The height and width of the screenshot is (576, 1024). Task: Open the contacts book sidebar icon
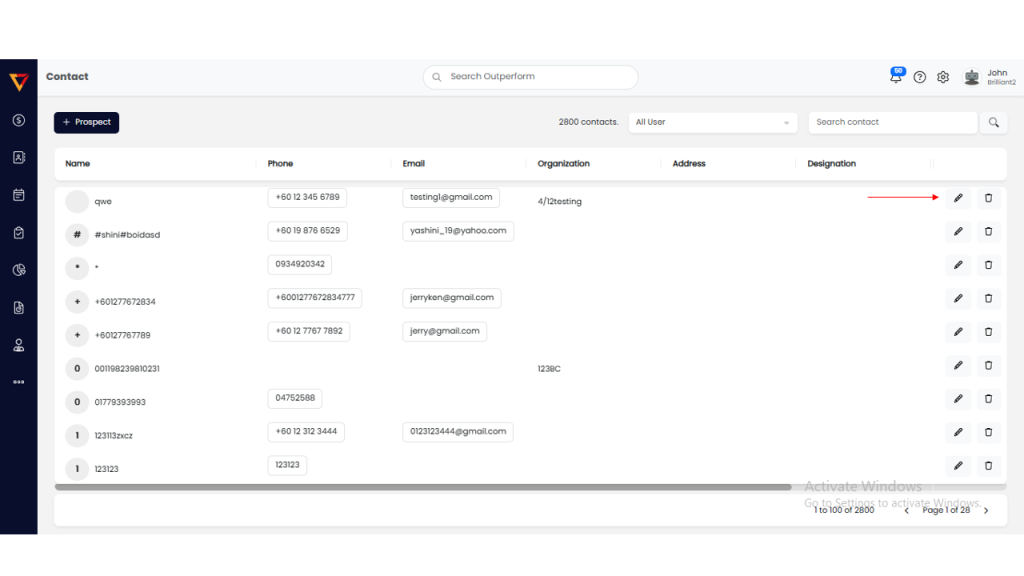tap(18, 157)
